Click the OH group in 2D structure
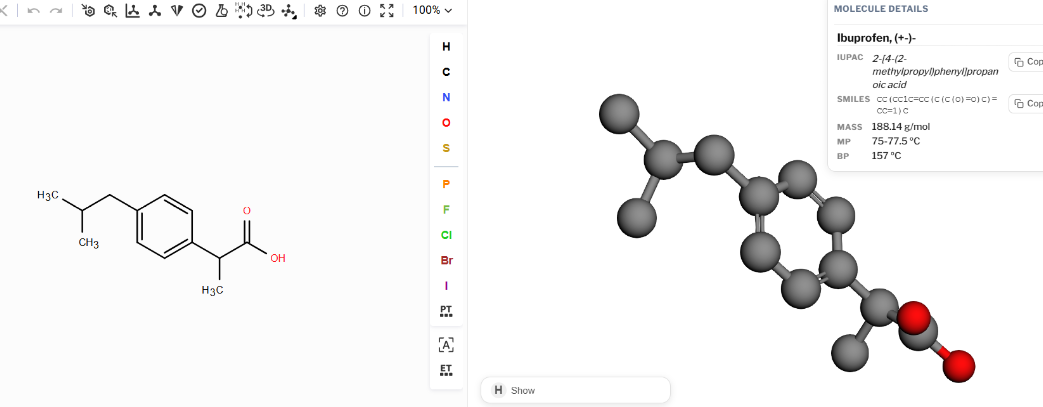1043x407 pixels. point(278,258)
